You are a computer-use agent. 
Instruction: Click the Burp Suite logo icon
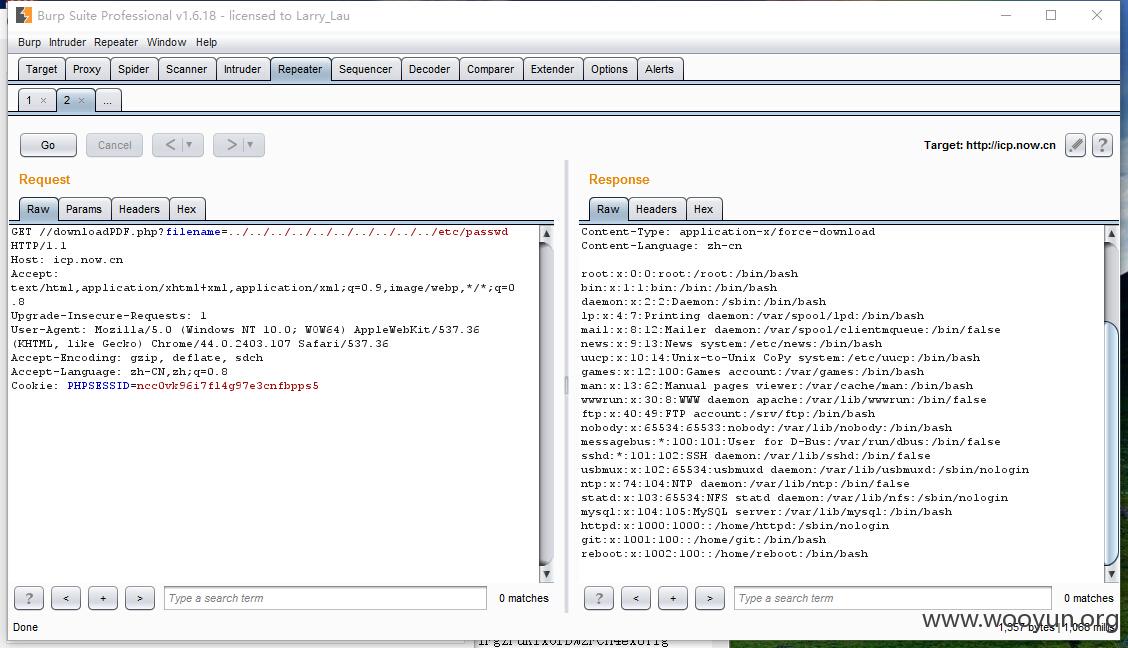(x=24, y=15)
